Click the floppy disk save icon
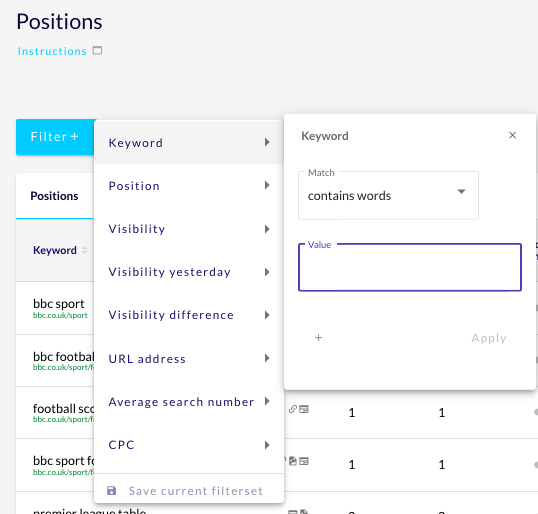Screen dimensions: 538x514 (112, 491)
